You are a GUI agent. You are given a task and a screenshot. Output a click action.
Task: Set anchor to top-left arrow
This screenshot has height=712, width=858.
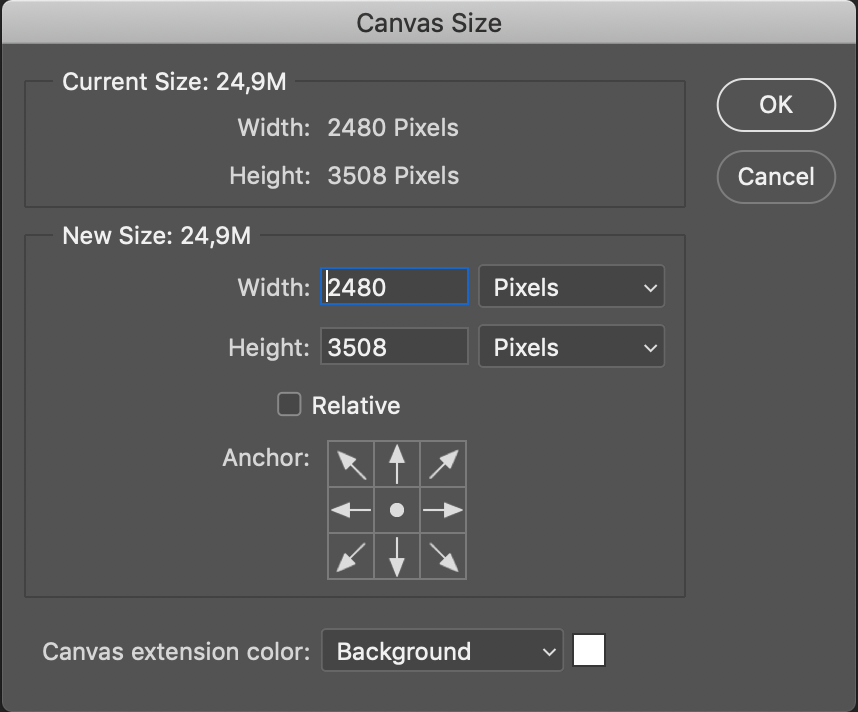point(351,464)
